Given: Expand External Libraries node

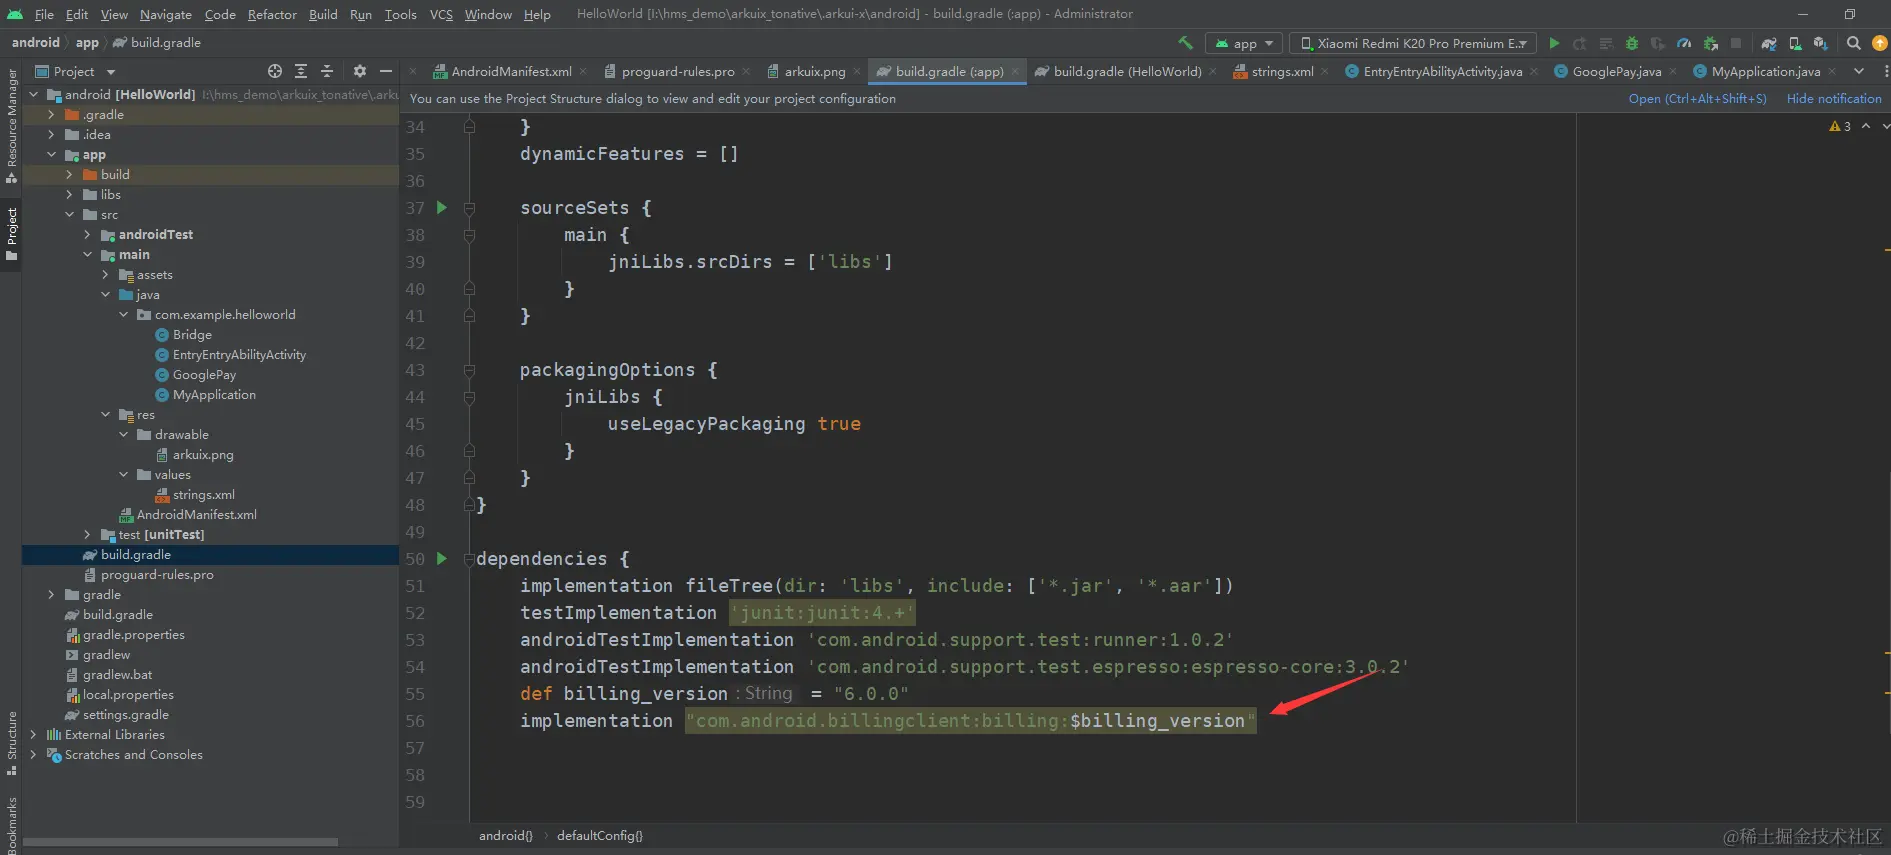Looking at the screenshot, I should (x=33, y=735).
